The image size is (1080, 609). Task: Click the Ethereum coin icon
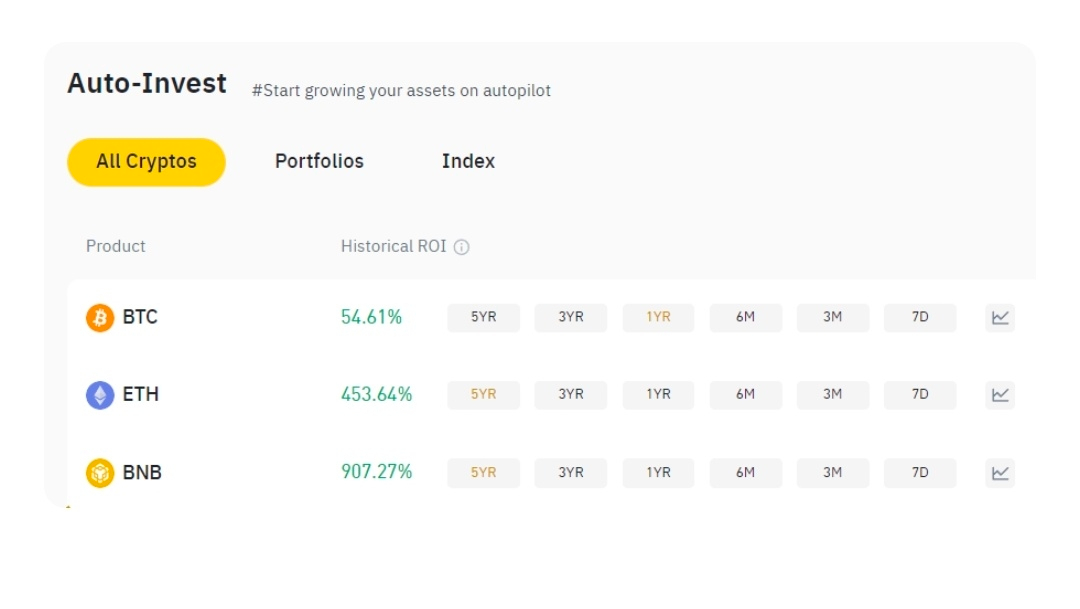tap(100, 395)
